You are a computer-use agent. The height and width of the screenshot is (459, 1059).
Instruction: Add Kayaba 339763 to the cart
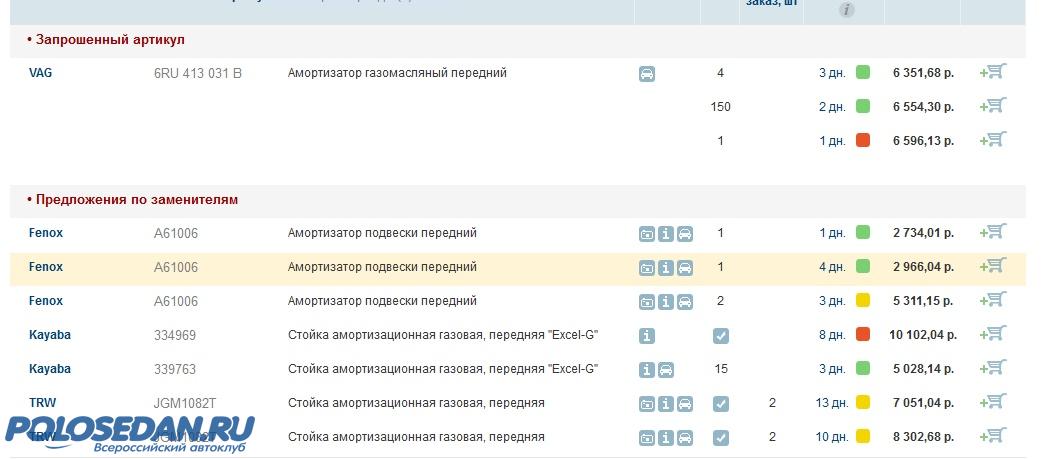coord(993,368)
